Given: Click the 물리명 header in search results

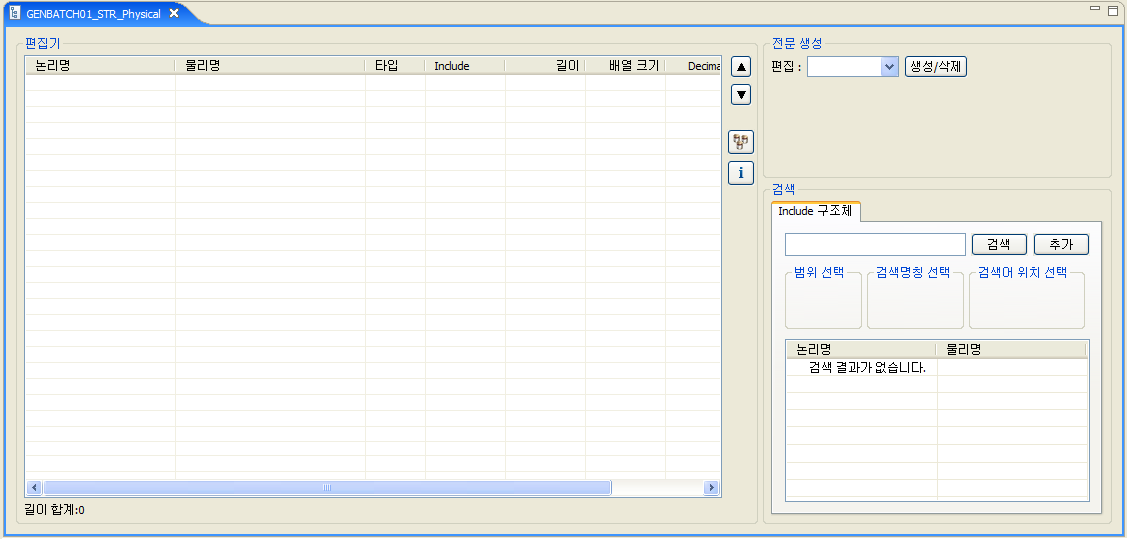Looking at the screenshot, I should [x=1012, y=349].
